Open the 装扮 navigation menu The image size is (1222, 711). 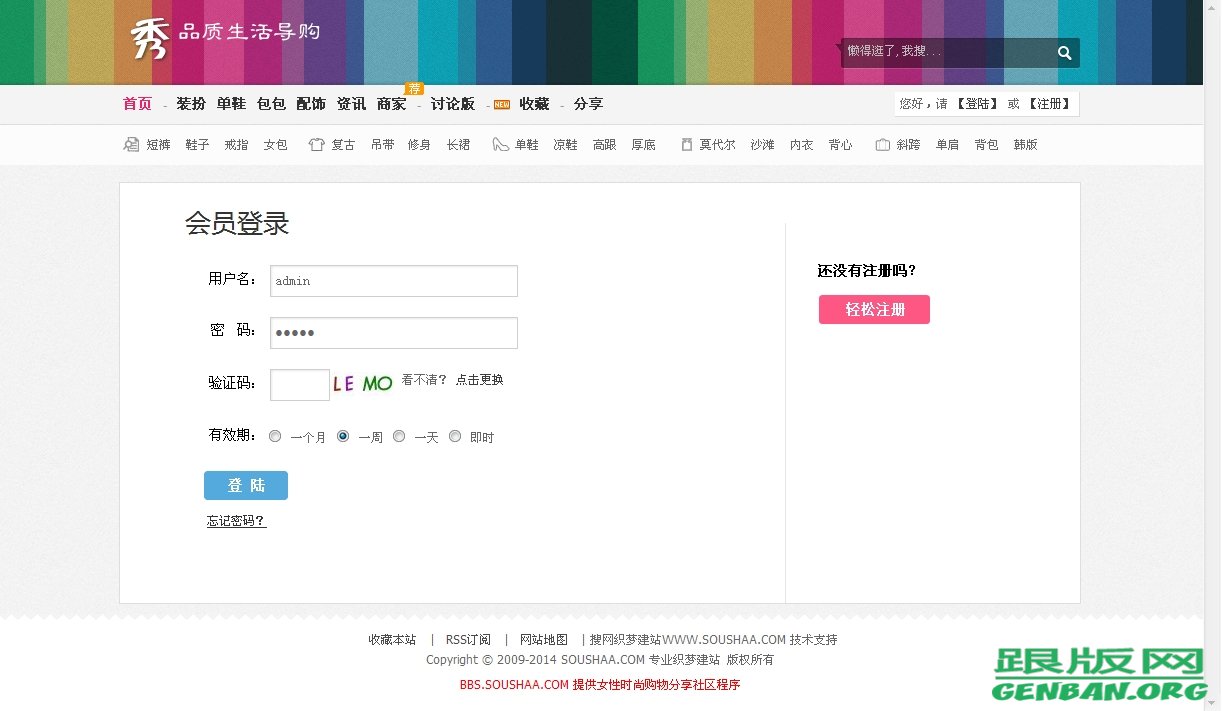(x=190, y=103)
